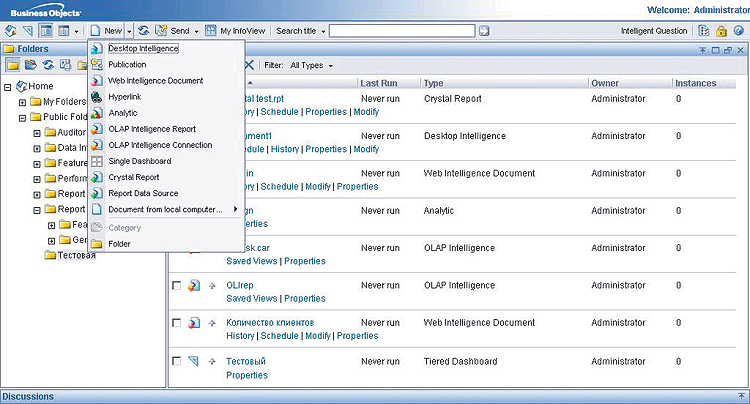
Task: Click the Тестовый tiered dashboard icon
Action: pos(194,361)
